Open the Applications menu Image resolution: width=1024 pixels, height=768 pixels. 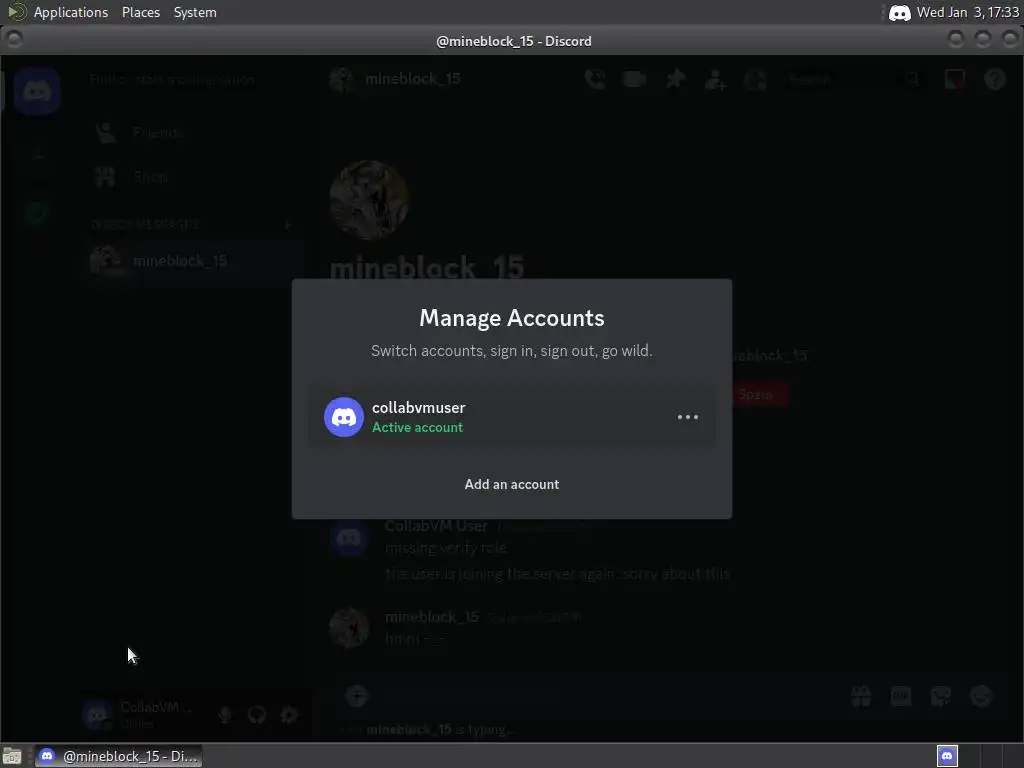point(71,12)
